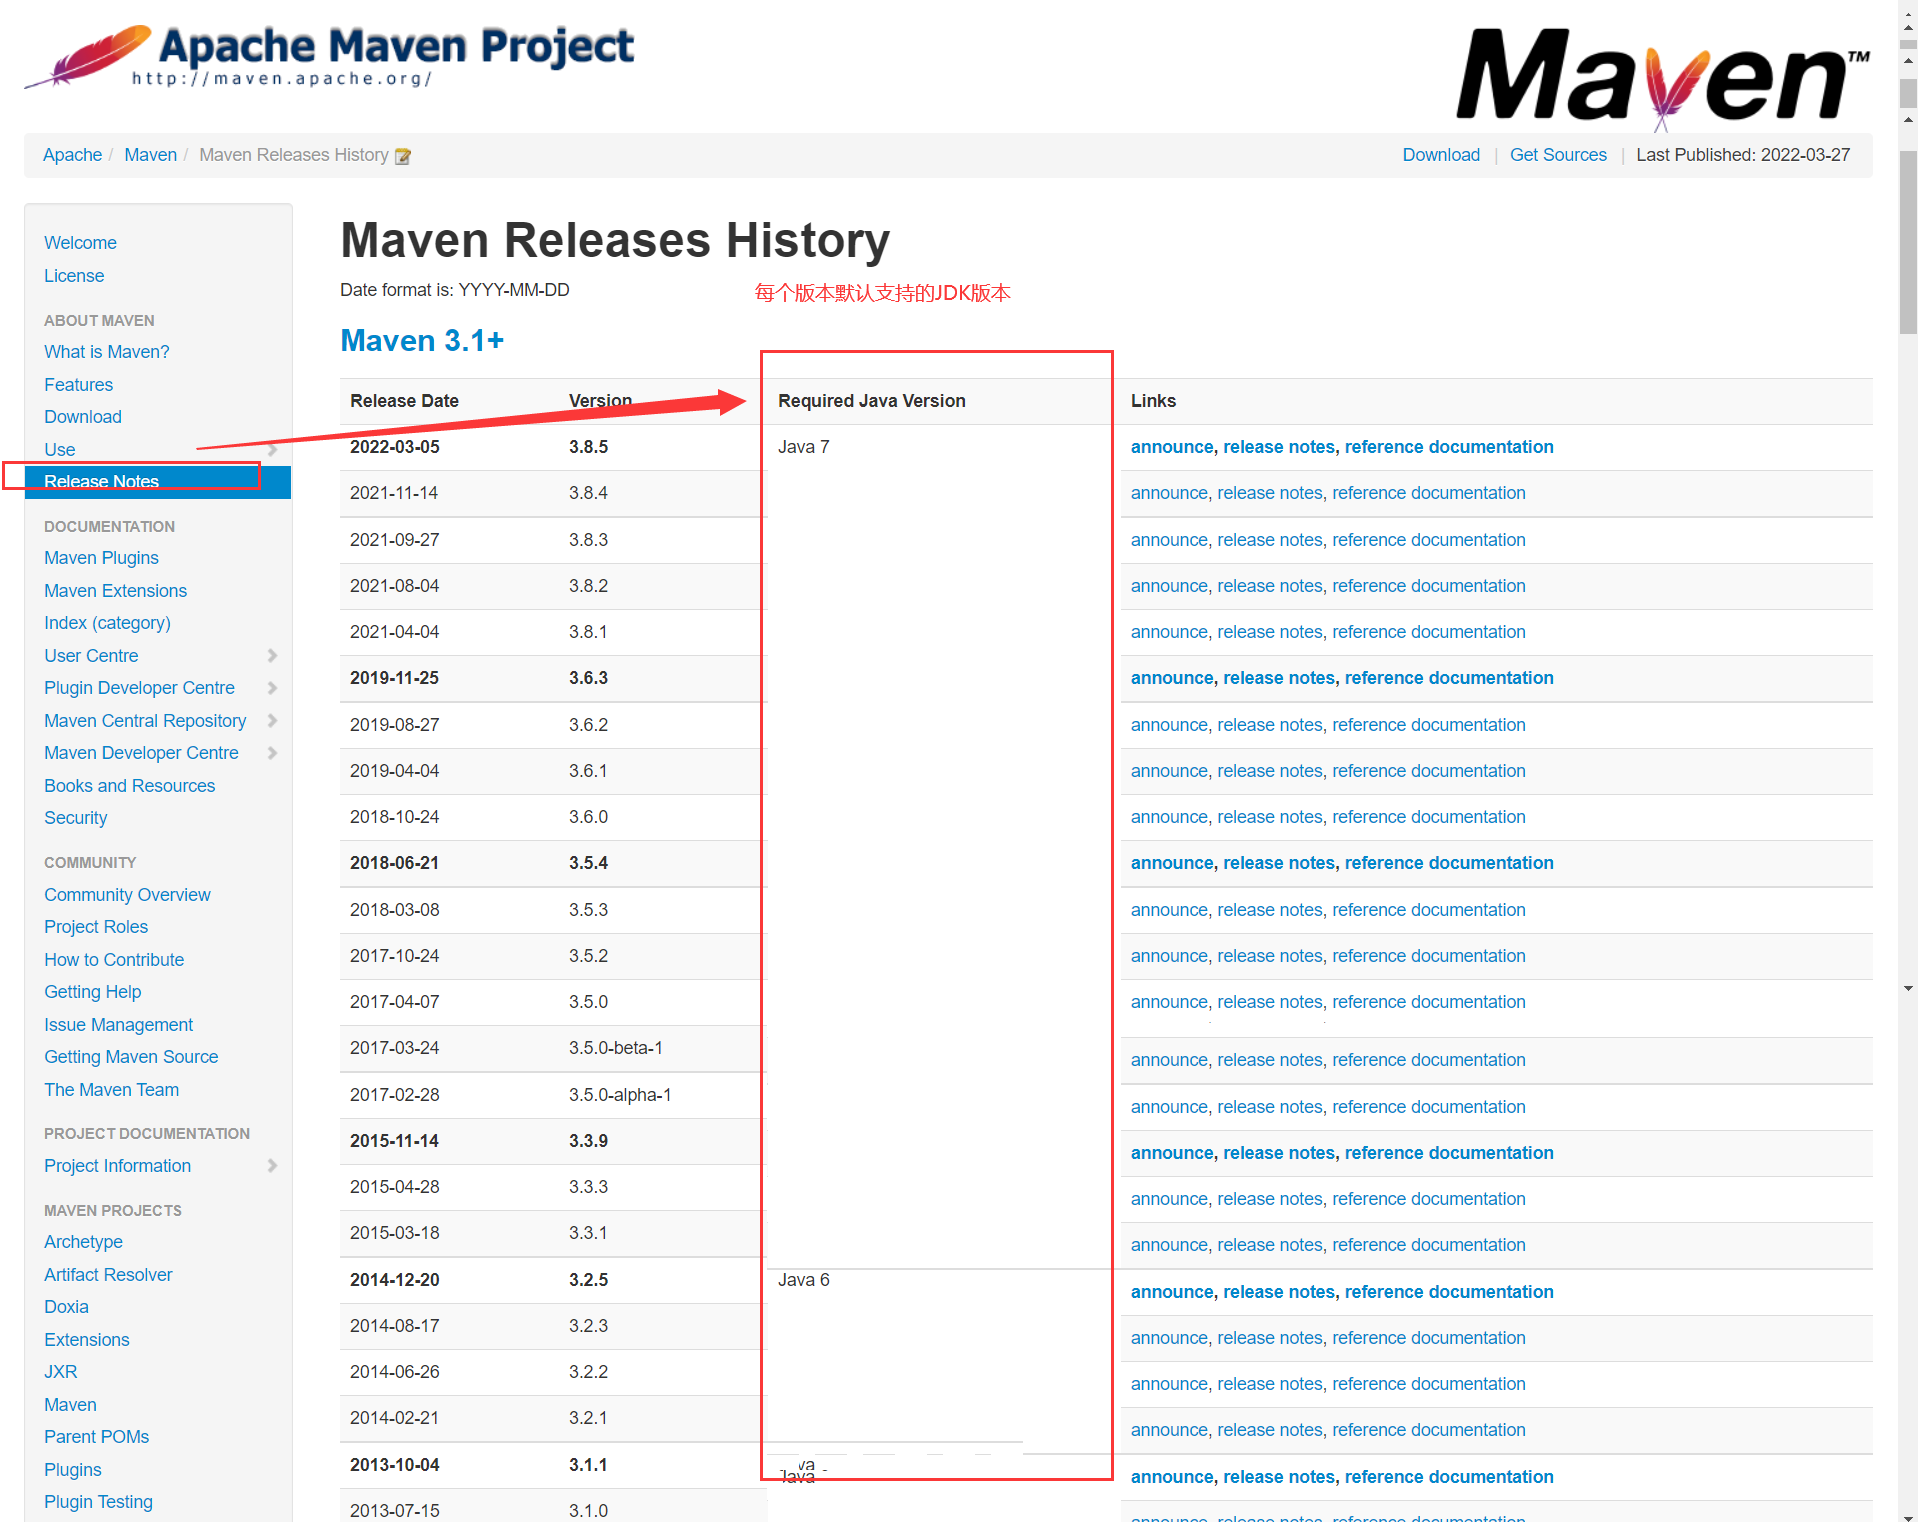
Task: Expand the User Centre chevron
Action: [272, 656]
